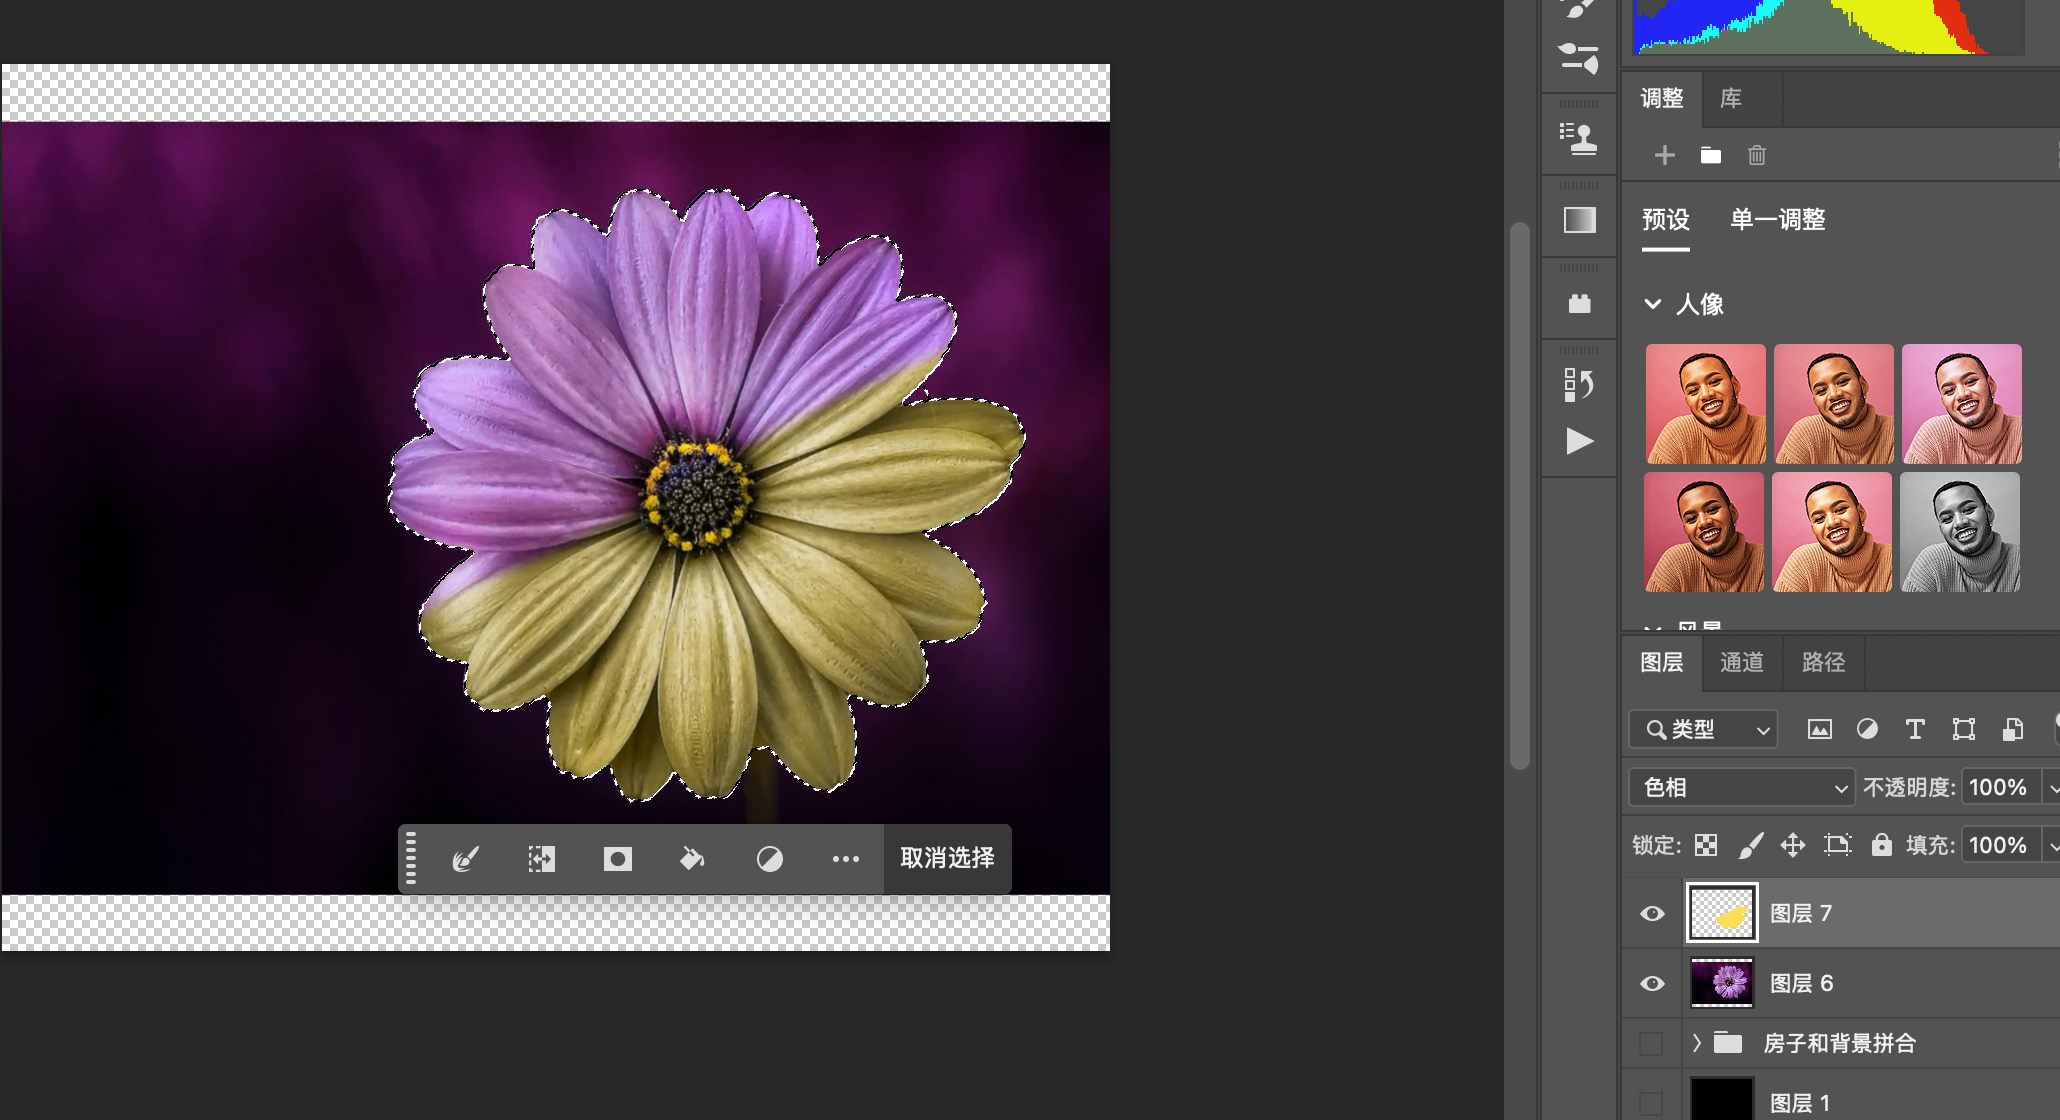Click the trash icon in Adjustments panel

[x=1756, y=155]
